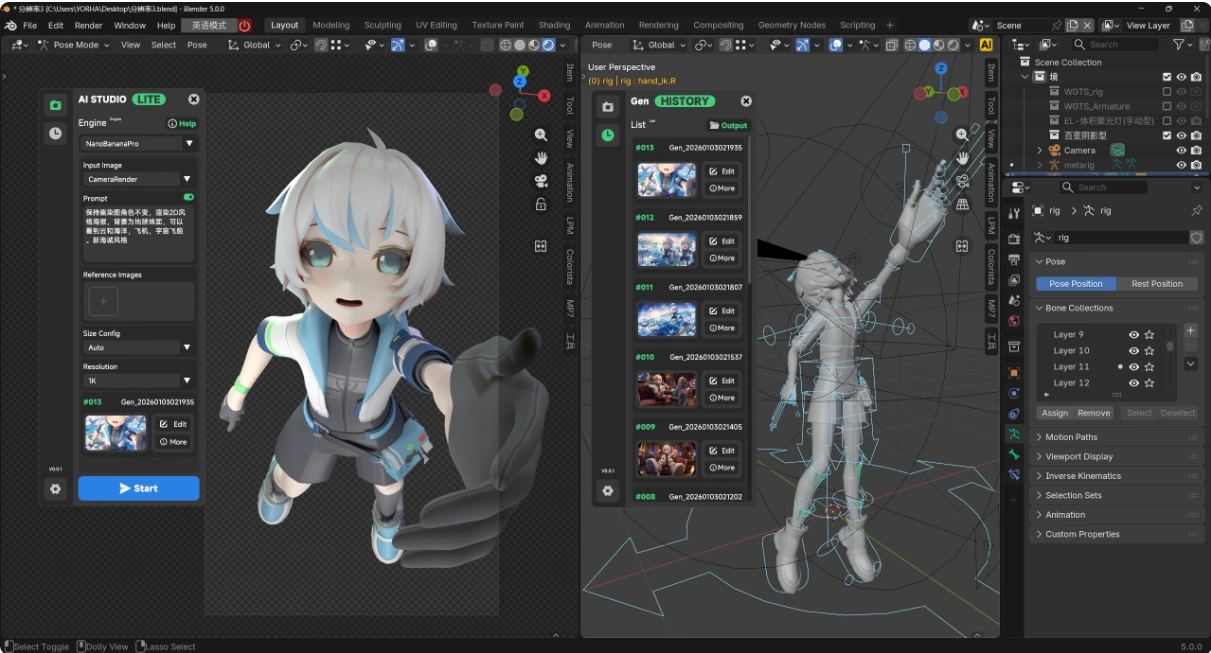
Task: Open the CameraRender input image dropdown
Action: [x=139, y=179]
